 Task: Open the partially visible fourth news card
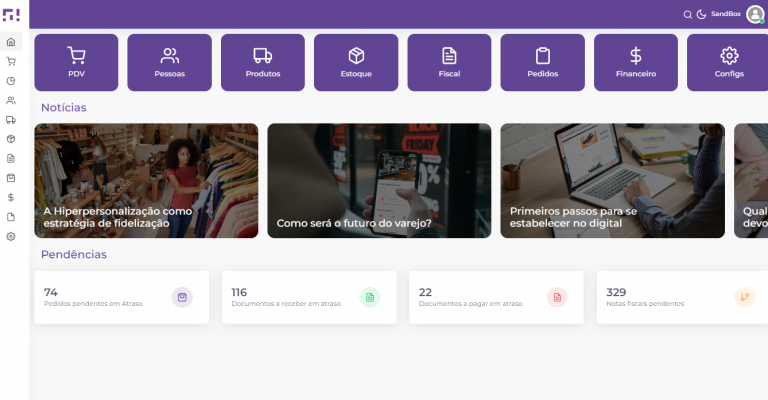point(751,181)
